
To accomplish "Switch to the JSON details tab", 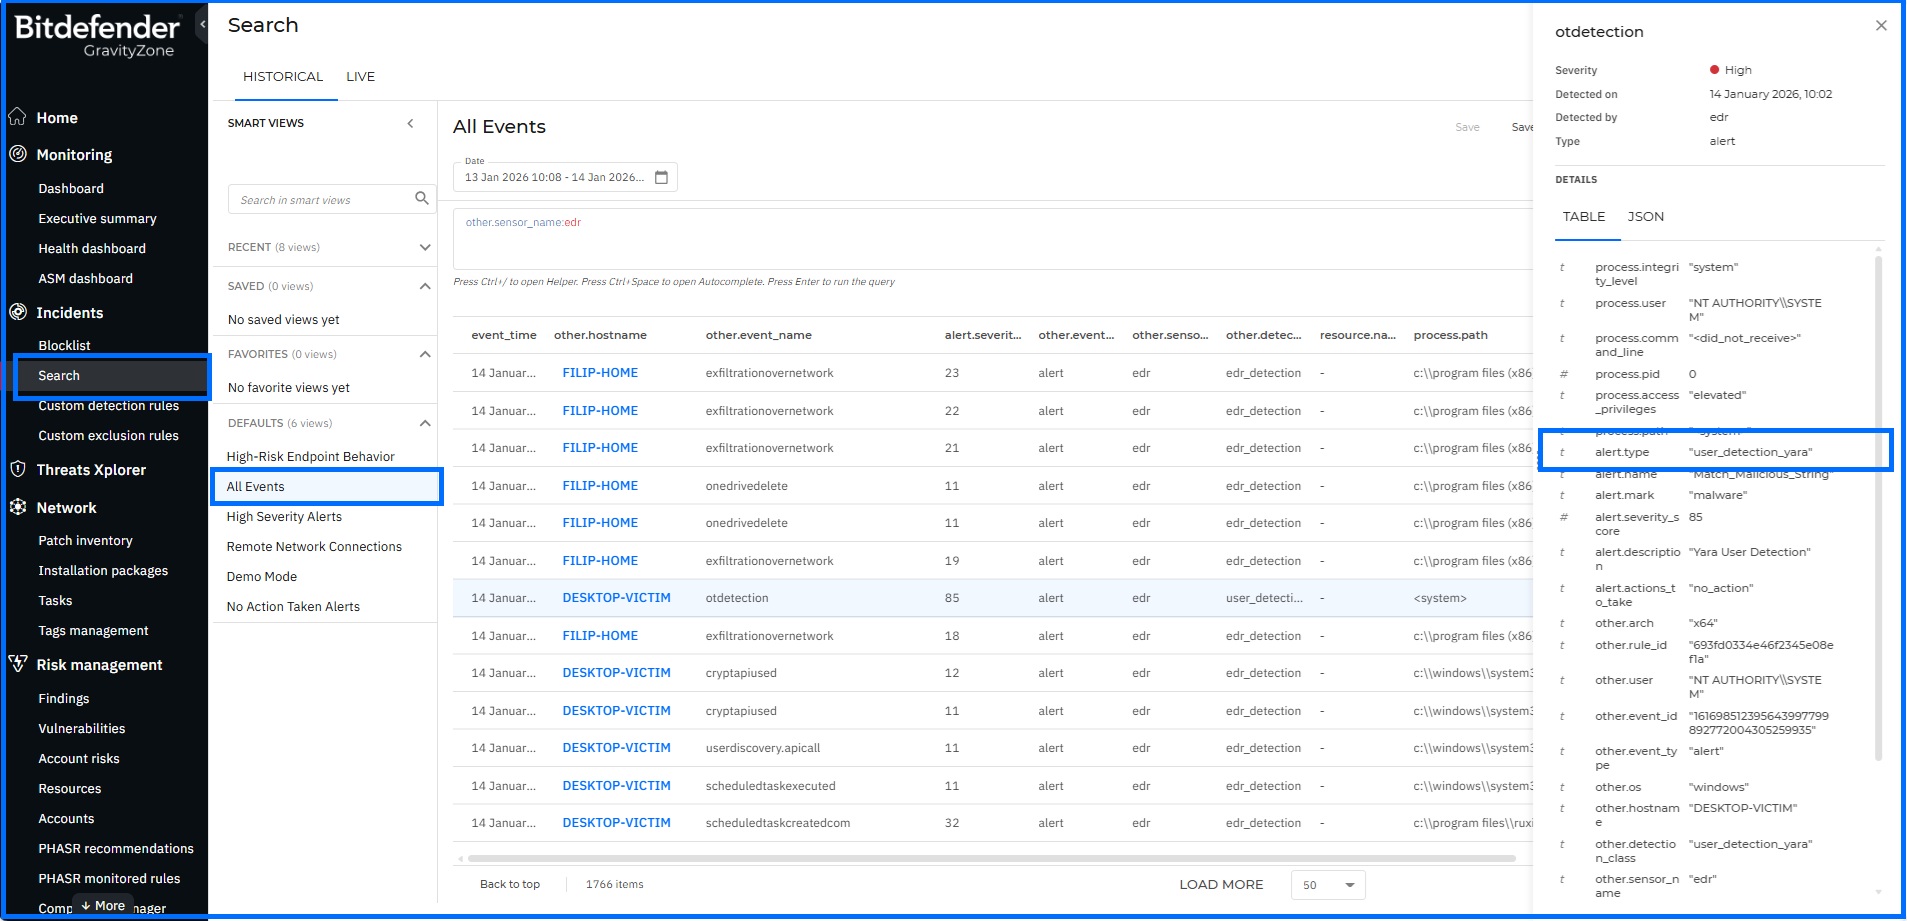I will [1645, 217].
